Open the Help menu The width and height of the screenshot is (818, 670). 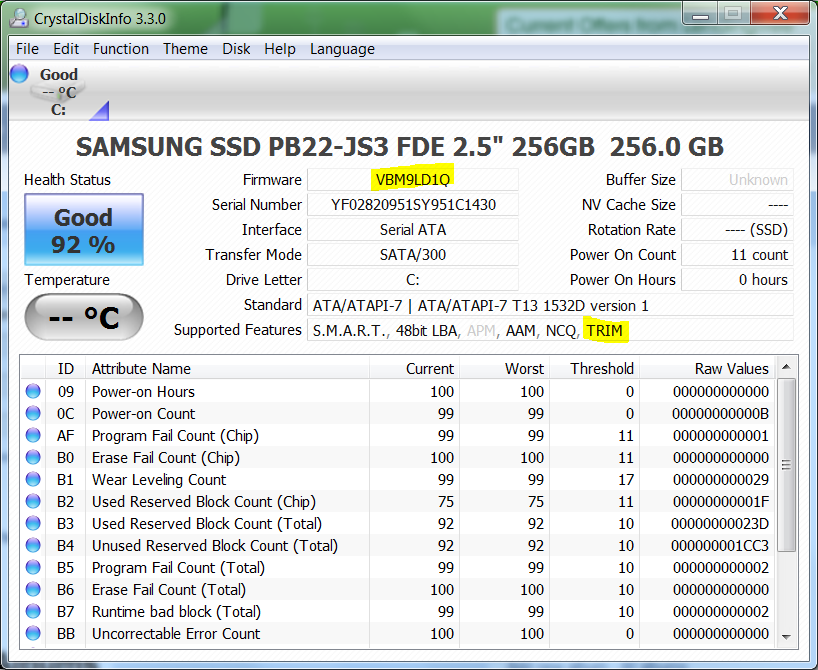point(280,49)
